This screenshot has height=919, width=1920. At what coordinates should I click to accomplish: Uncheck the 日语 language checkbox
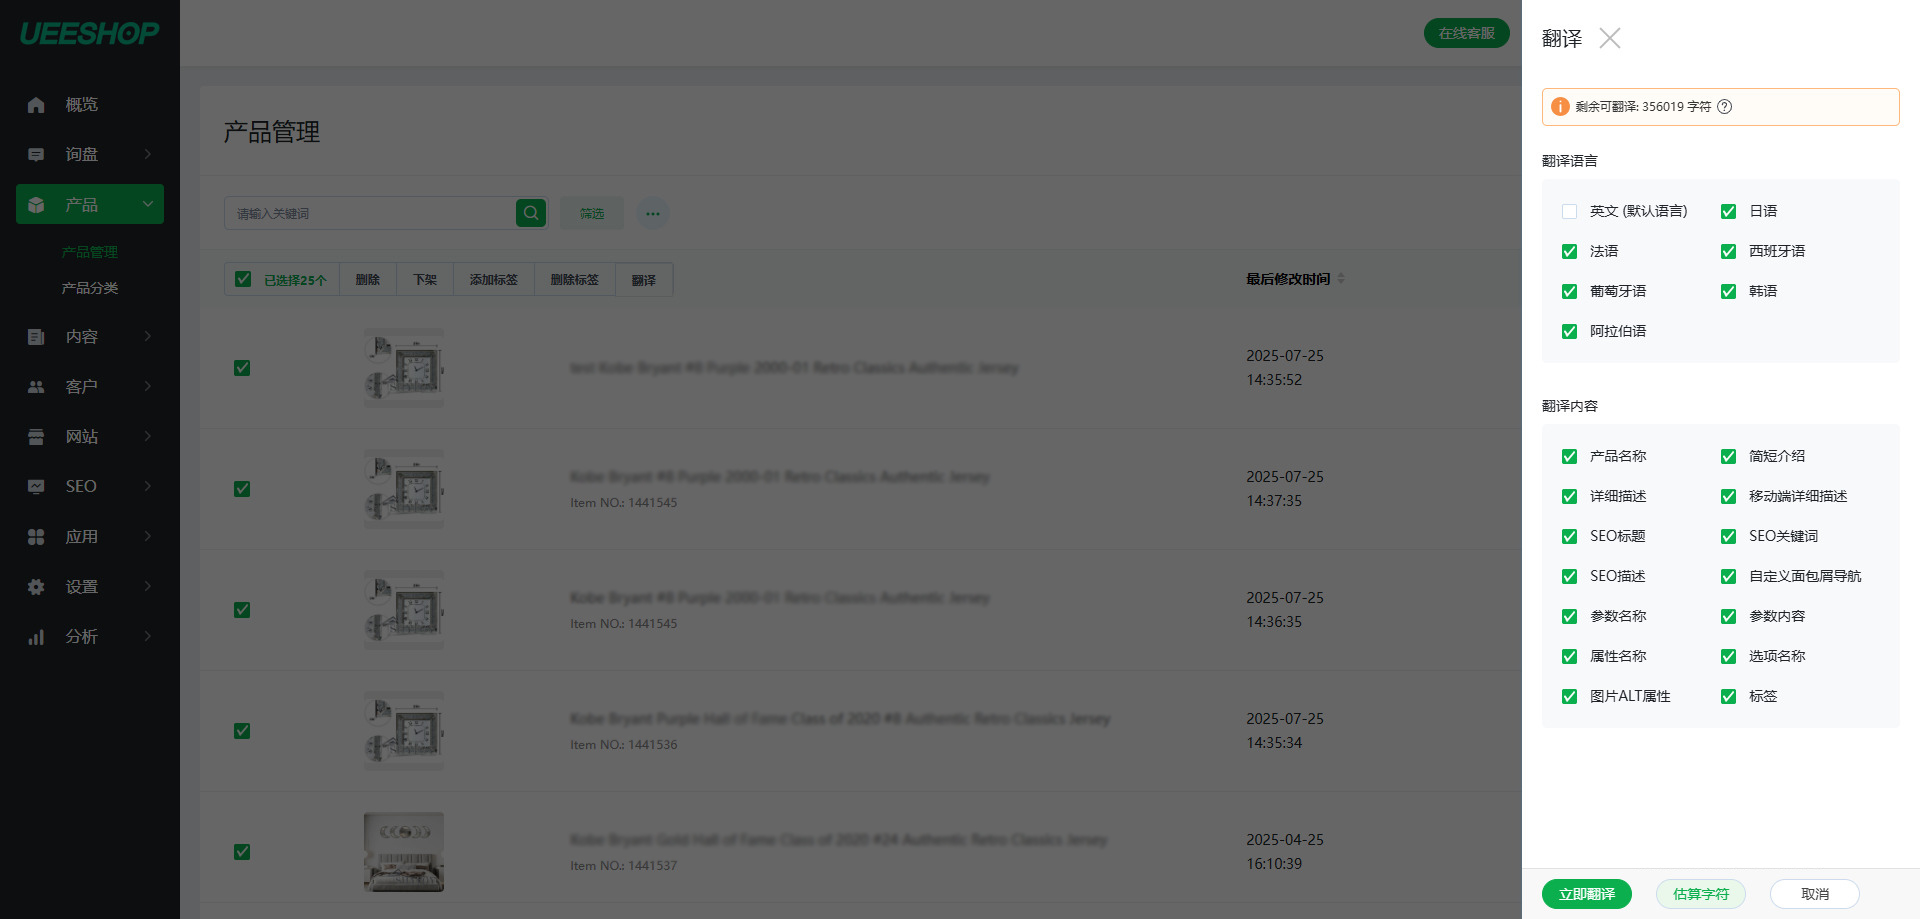(x=1728, y=211)
